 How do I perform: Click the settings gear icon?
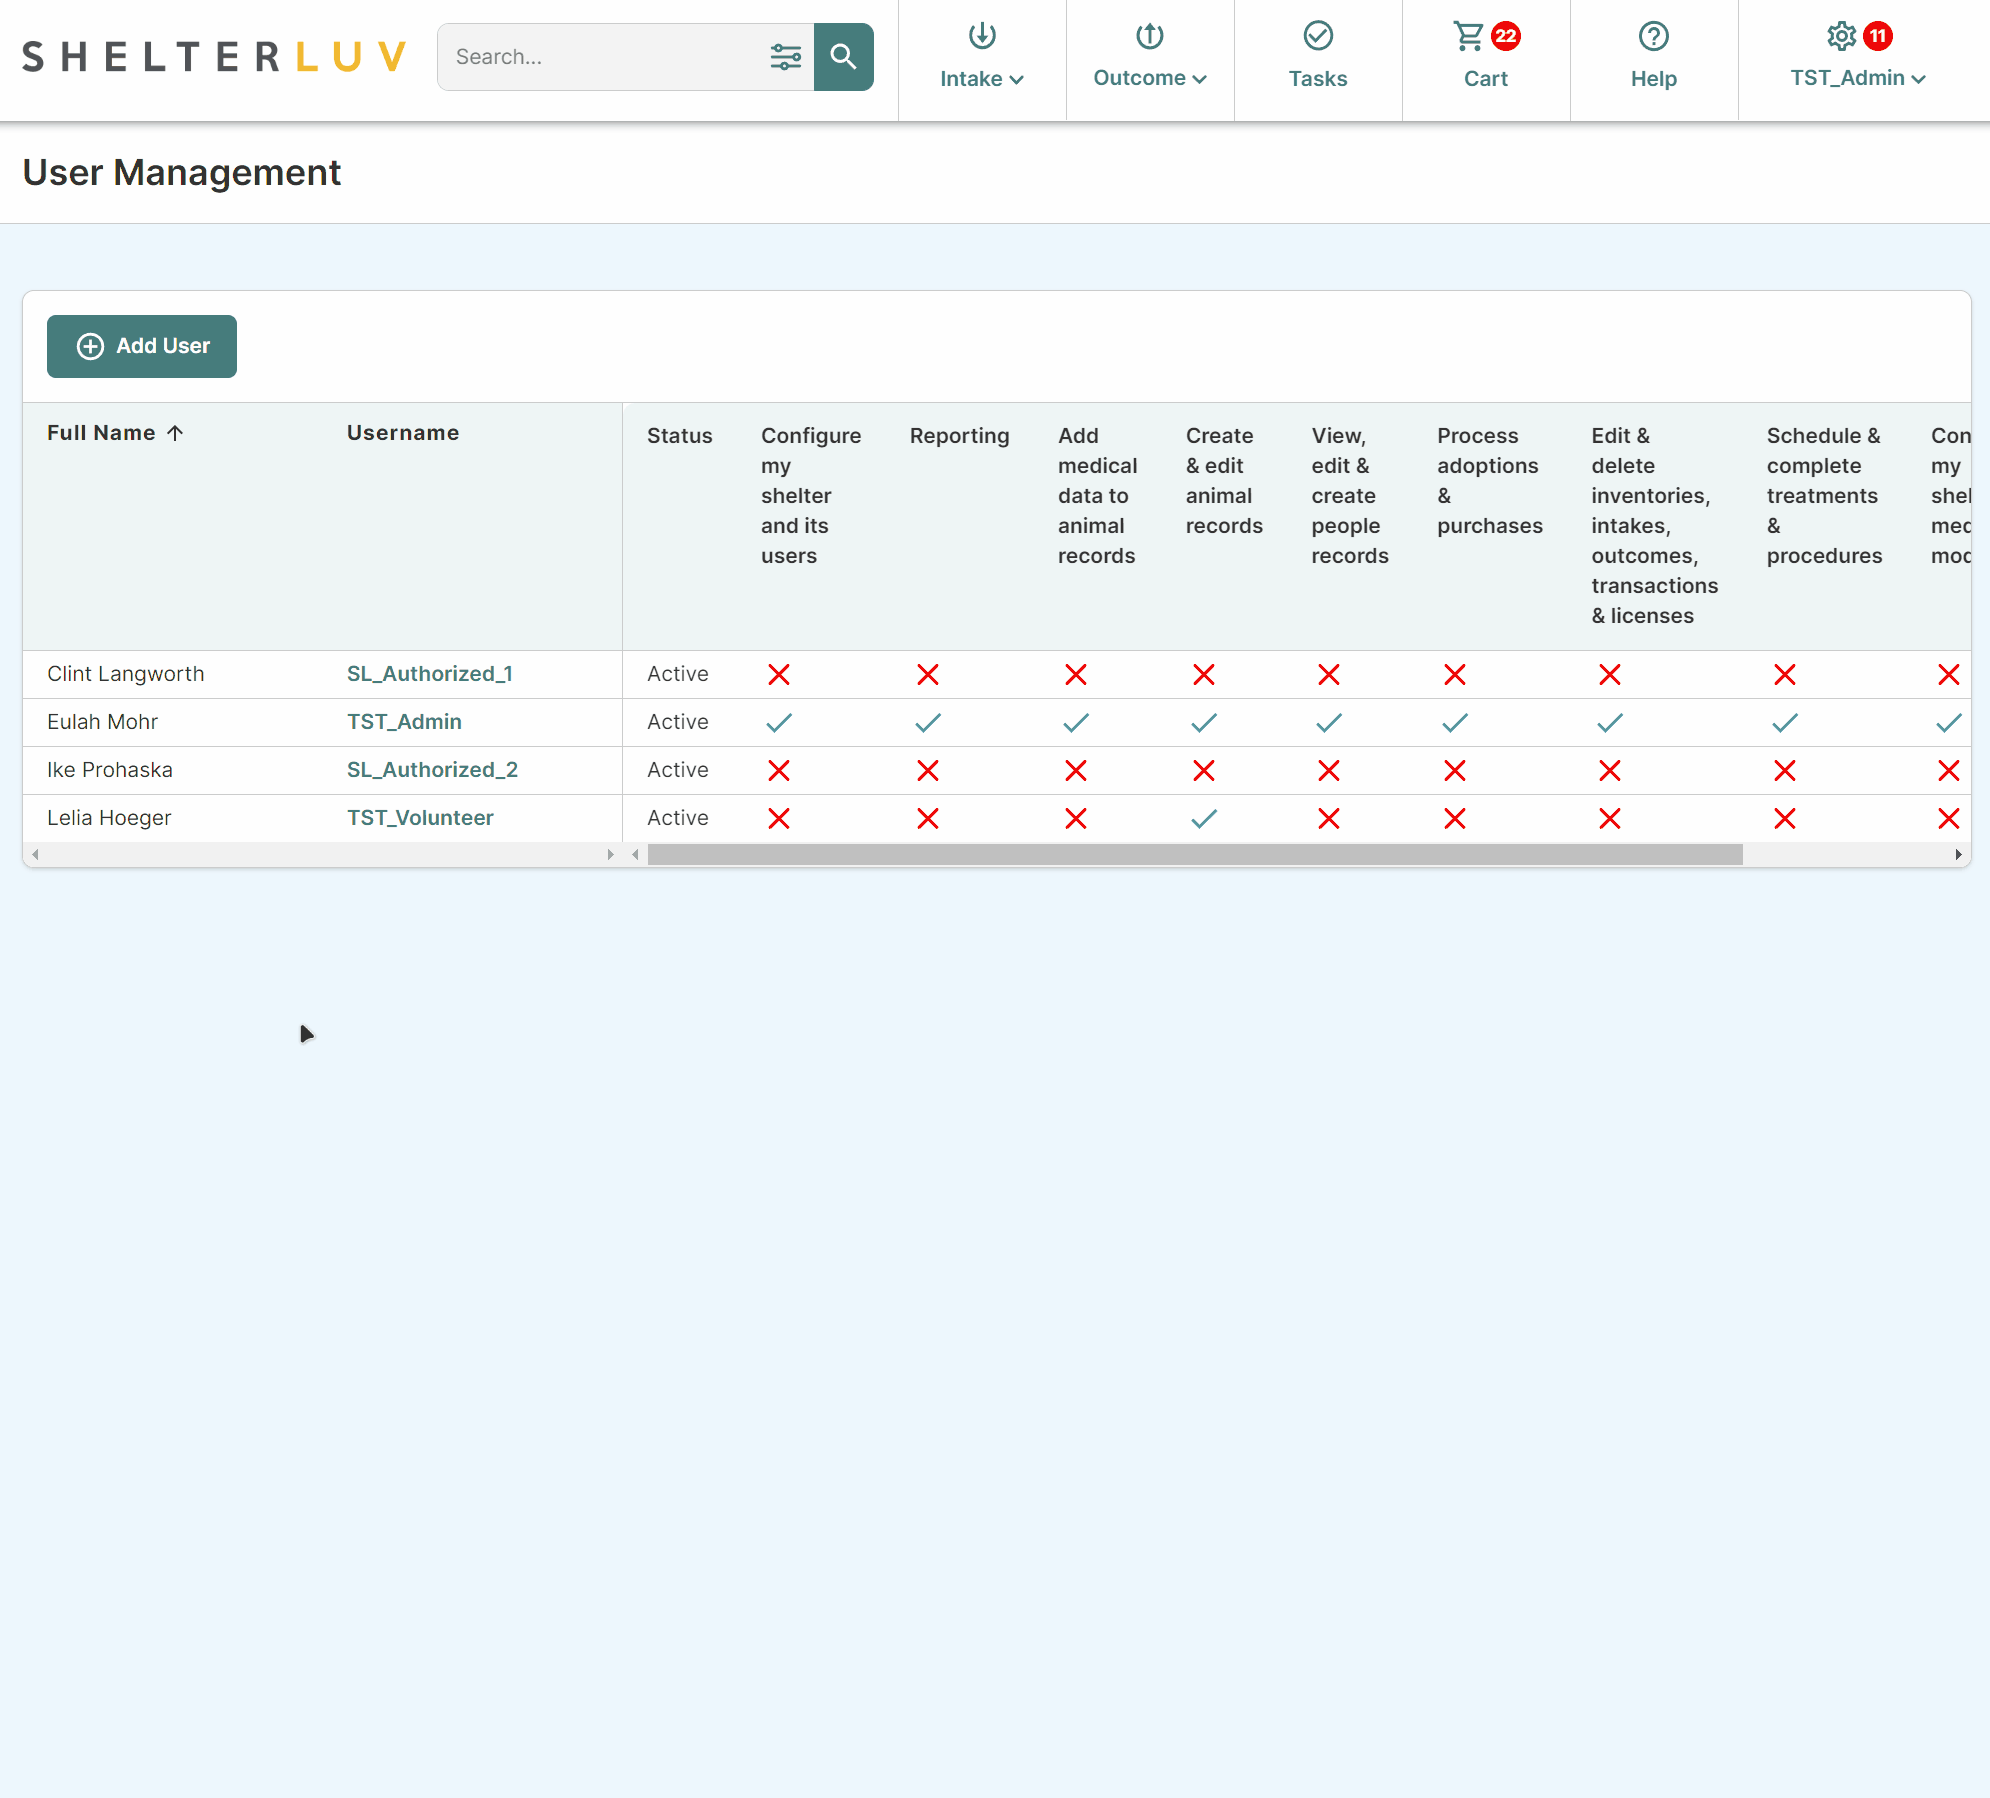1841,36
